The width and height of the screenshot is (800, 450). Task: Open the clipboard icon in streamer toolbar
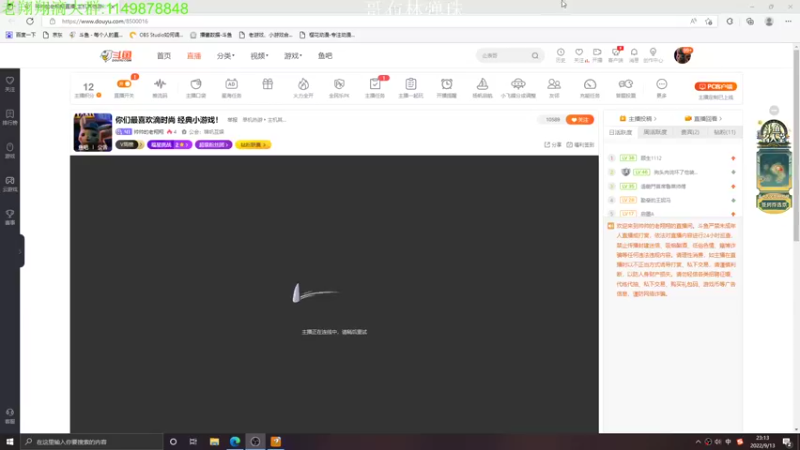tap(411, 84)
